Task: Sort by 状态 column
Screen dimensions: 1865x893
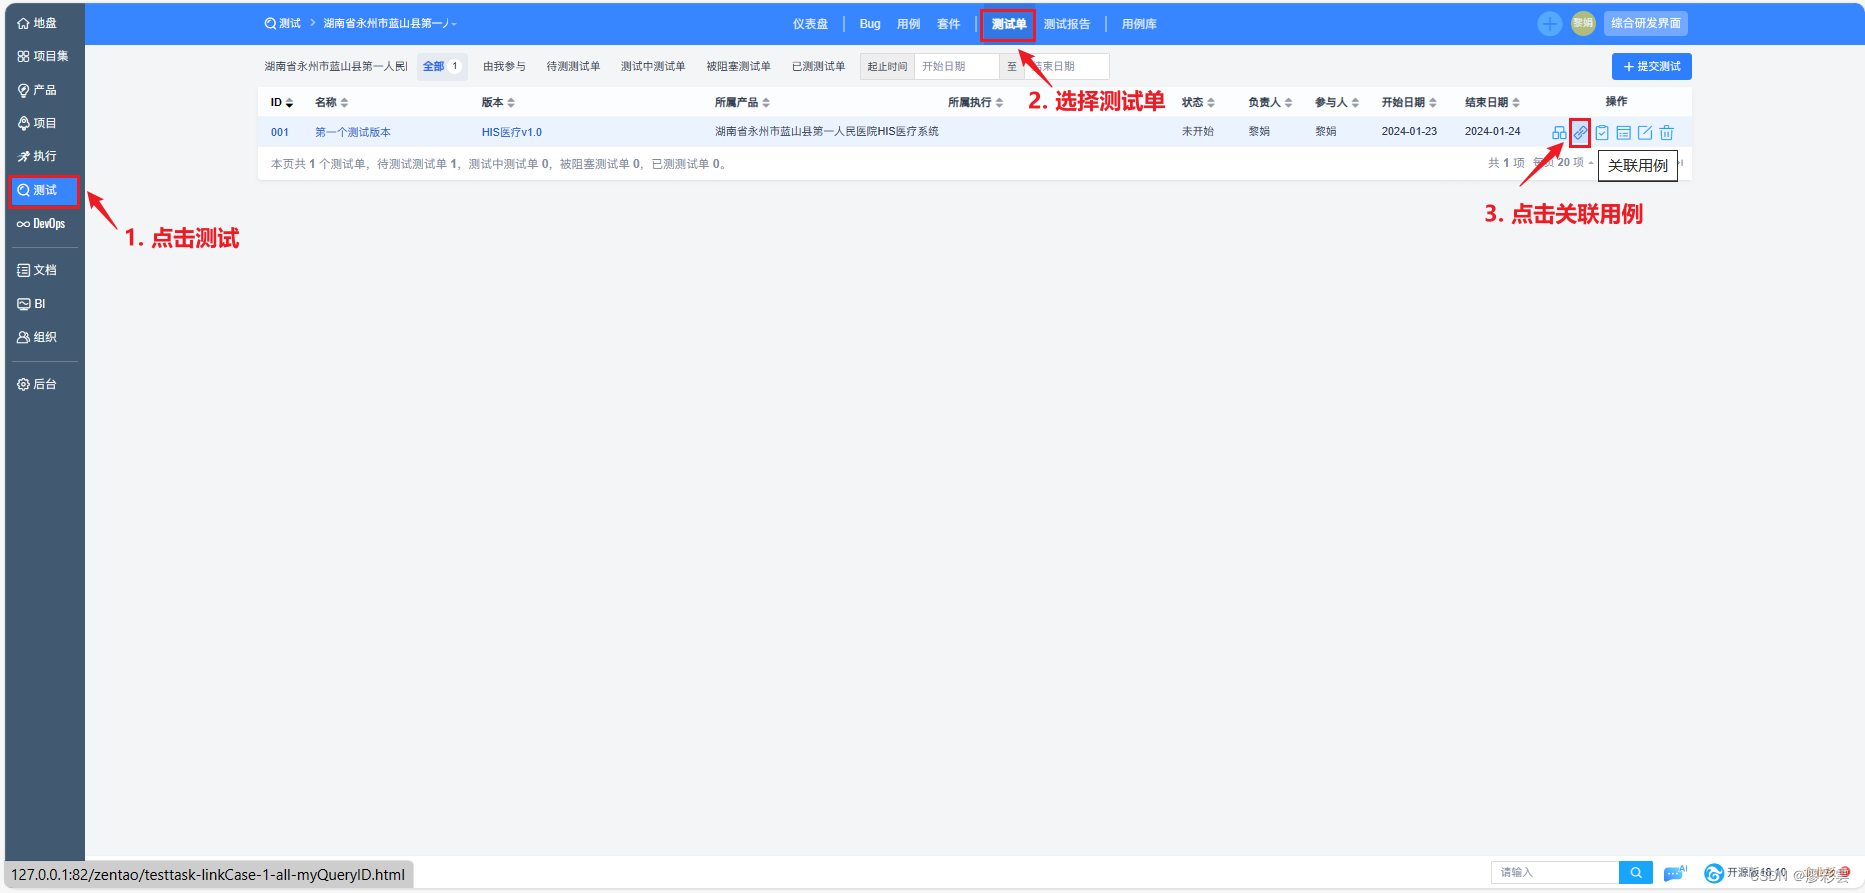Action: (x=1198, y=102)
